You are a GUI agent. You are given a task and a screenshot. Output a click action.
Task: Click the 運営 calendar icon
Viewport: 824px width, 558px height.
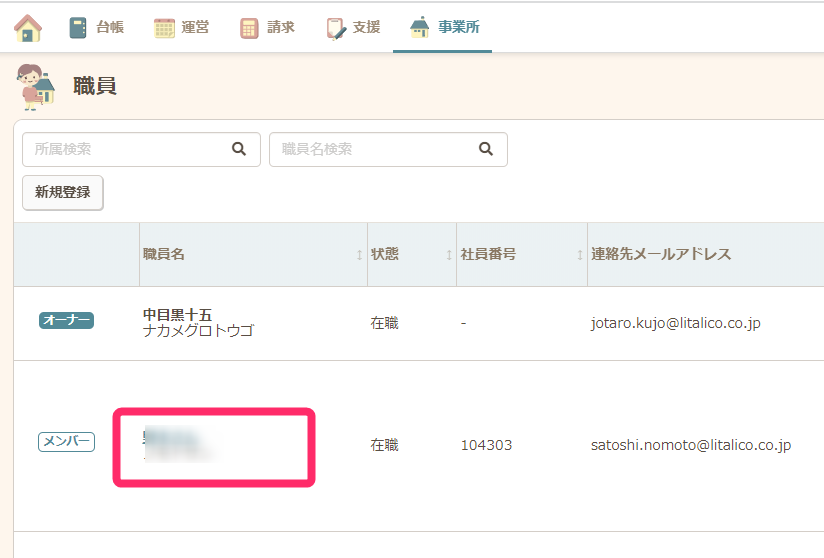pyautogui.click(x=164, y=28)
